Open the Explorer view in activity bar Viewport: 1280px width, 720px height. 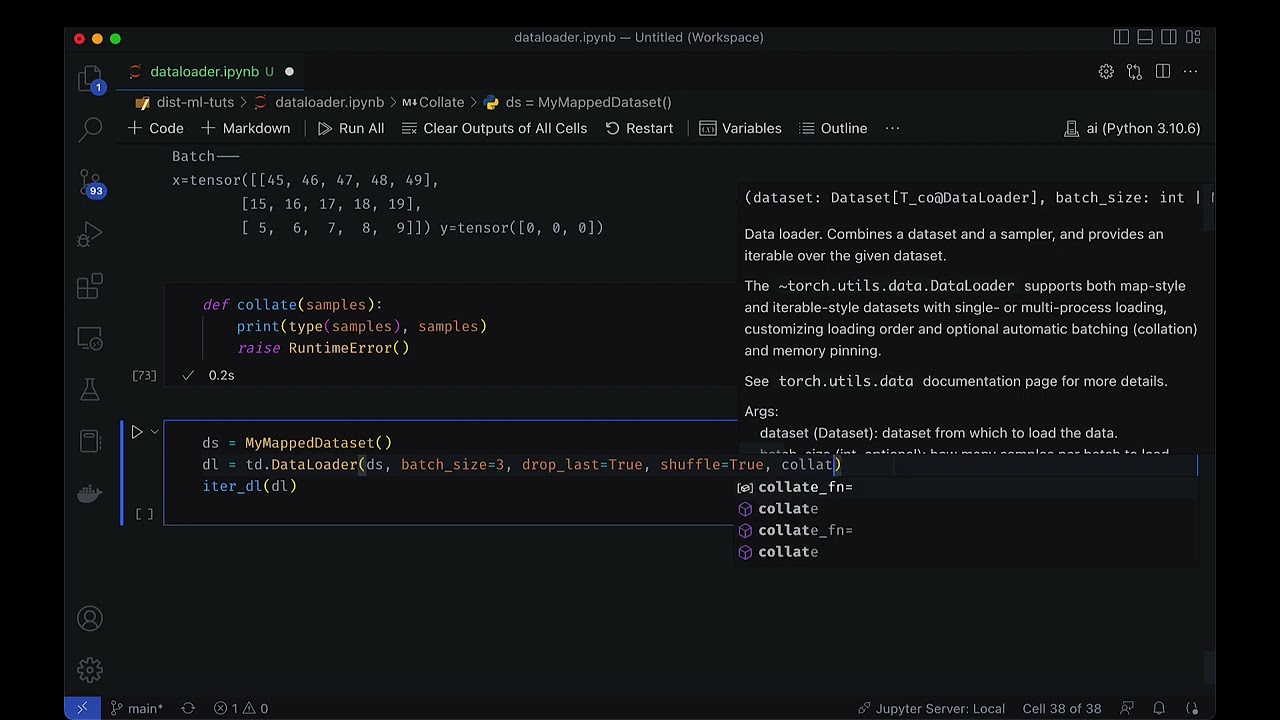(90, 78)
